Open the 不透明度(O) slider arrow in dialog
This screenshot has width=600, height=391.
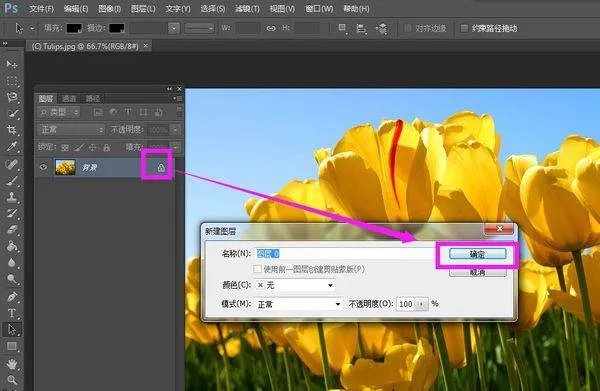[x=421, y=304]
